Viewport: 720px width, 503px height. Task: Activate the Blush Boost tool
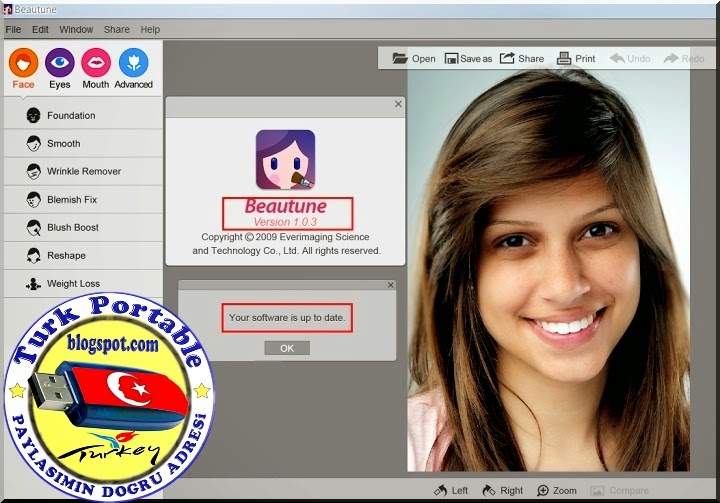tap(83, 227)
